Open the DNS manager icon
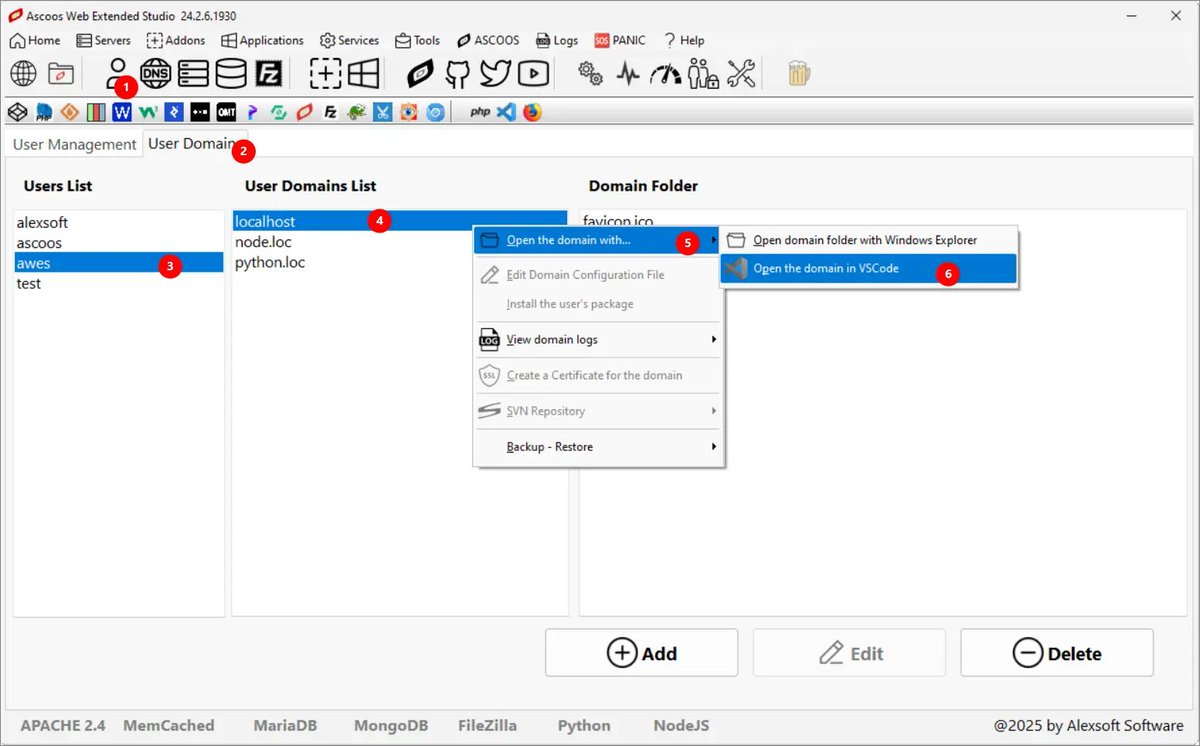Image resolution: width=1200 pixels, height=746 pixels. (156, 73)
